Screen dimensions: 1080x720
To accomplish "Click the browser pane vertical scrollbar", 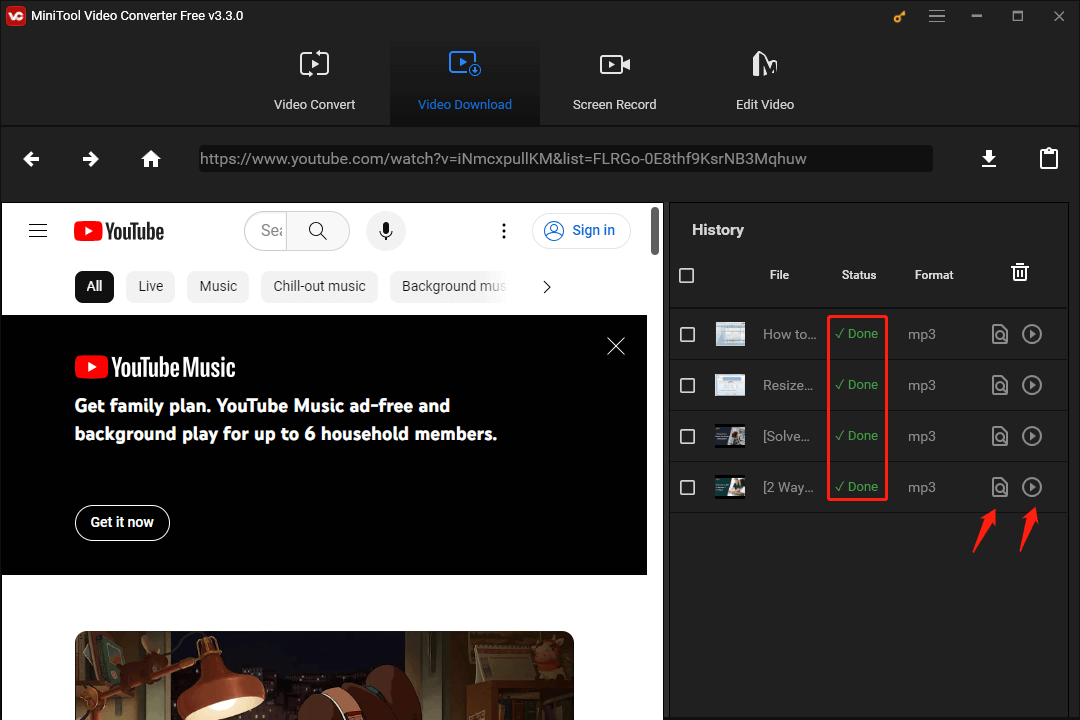I will point(654,231).
